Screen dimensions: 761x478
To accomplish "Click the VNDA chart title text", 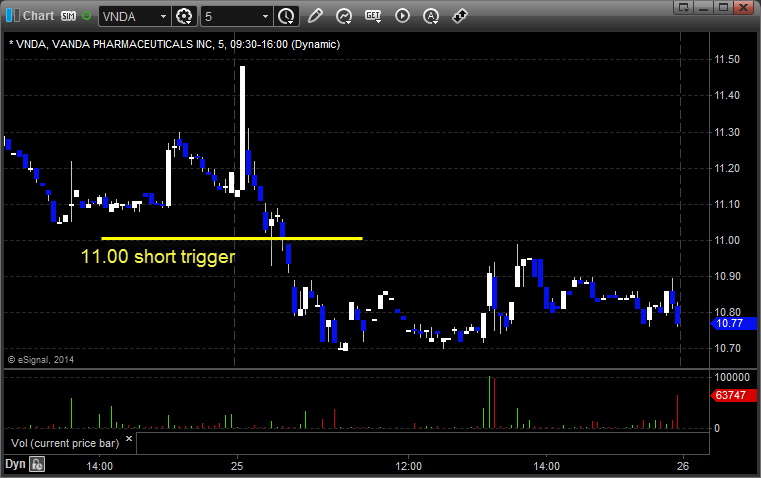I will 175,44.
